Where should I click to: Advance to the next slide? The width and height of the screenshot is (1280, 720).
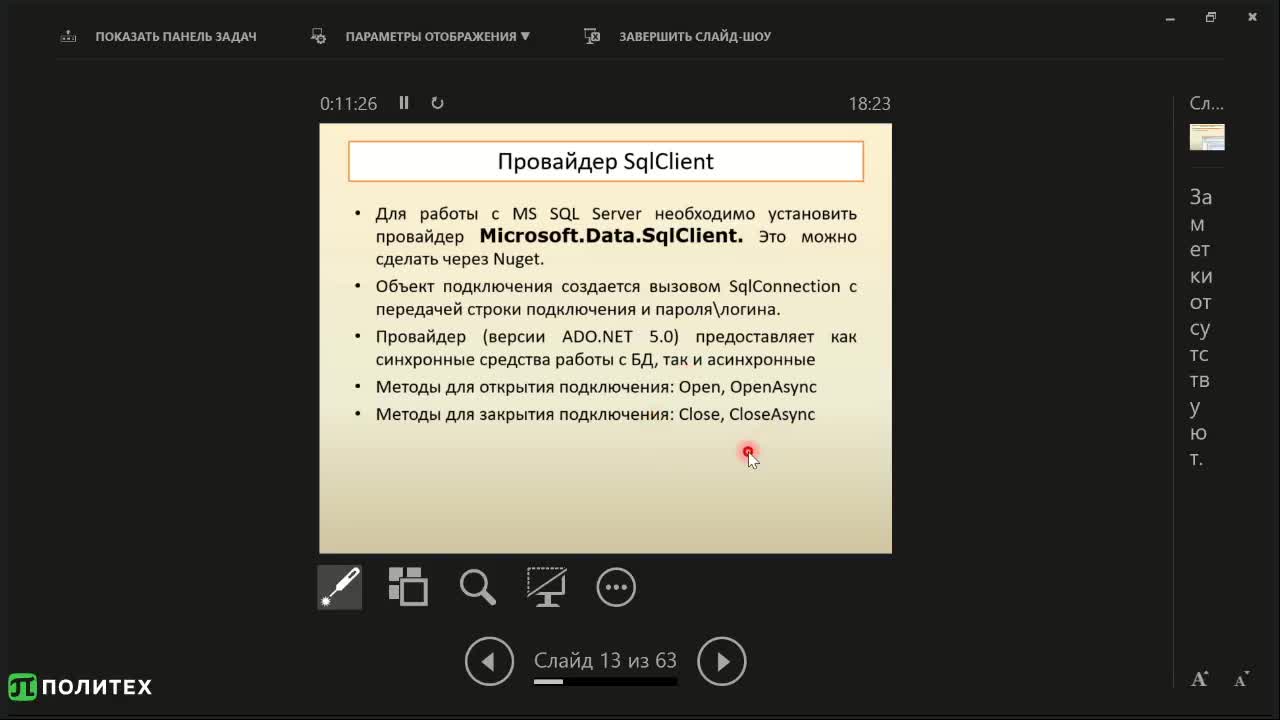pyautogui.click(x=722, y=661)
